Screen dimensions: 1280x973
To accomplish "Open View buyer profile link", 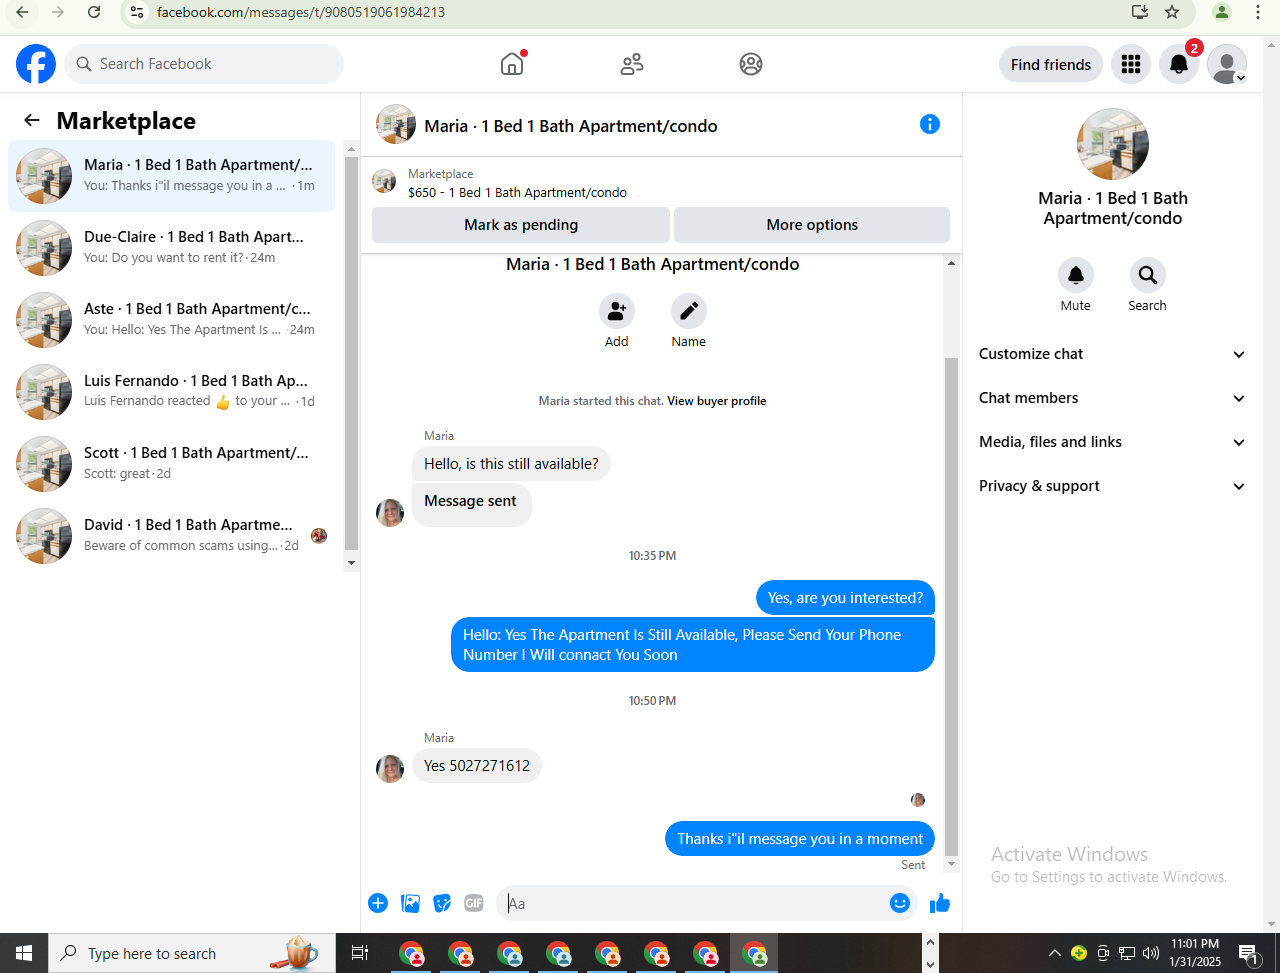I will (x=717, y=401).
